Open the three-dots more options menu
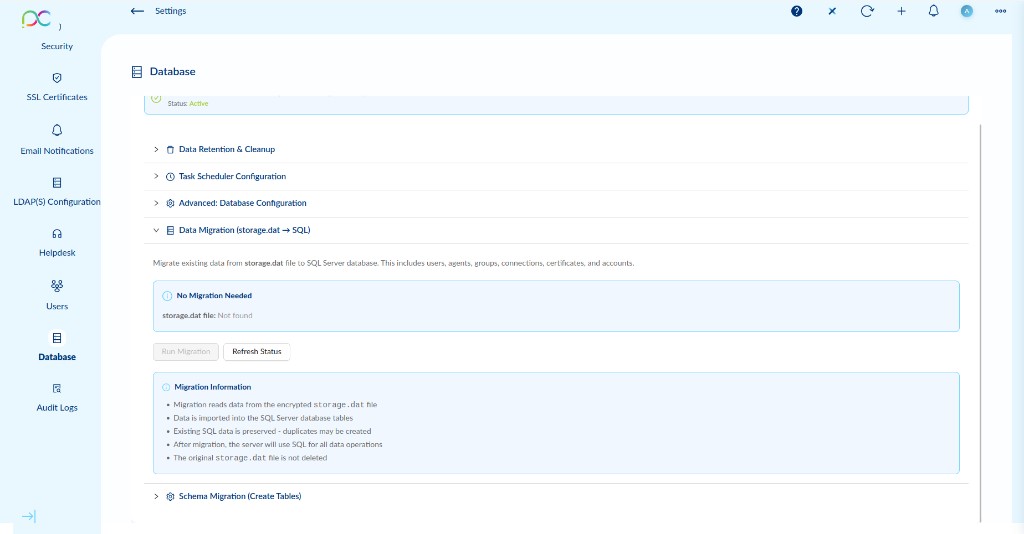1024x534 pixels. [x=1000, y=11]
